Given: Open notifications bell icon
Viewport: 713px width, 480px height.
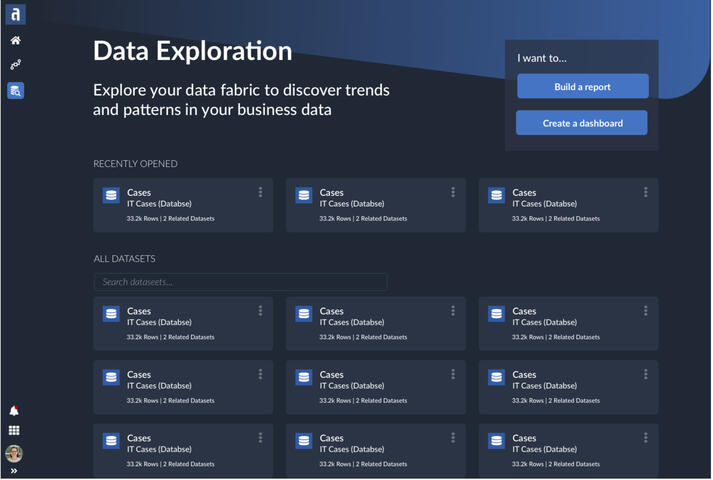Looking at the screenshot, I should 14,411.
